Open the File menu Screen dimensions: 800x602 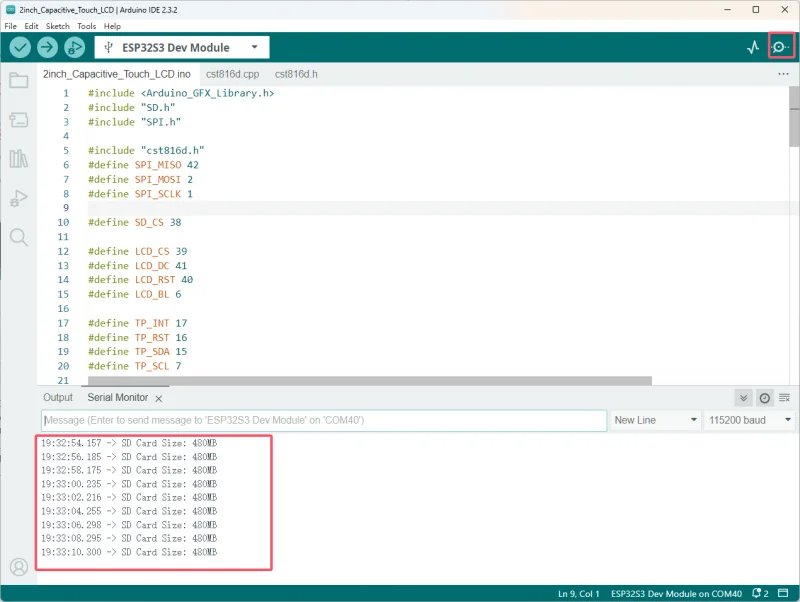coord(10,26)
